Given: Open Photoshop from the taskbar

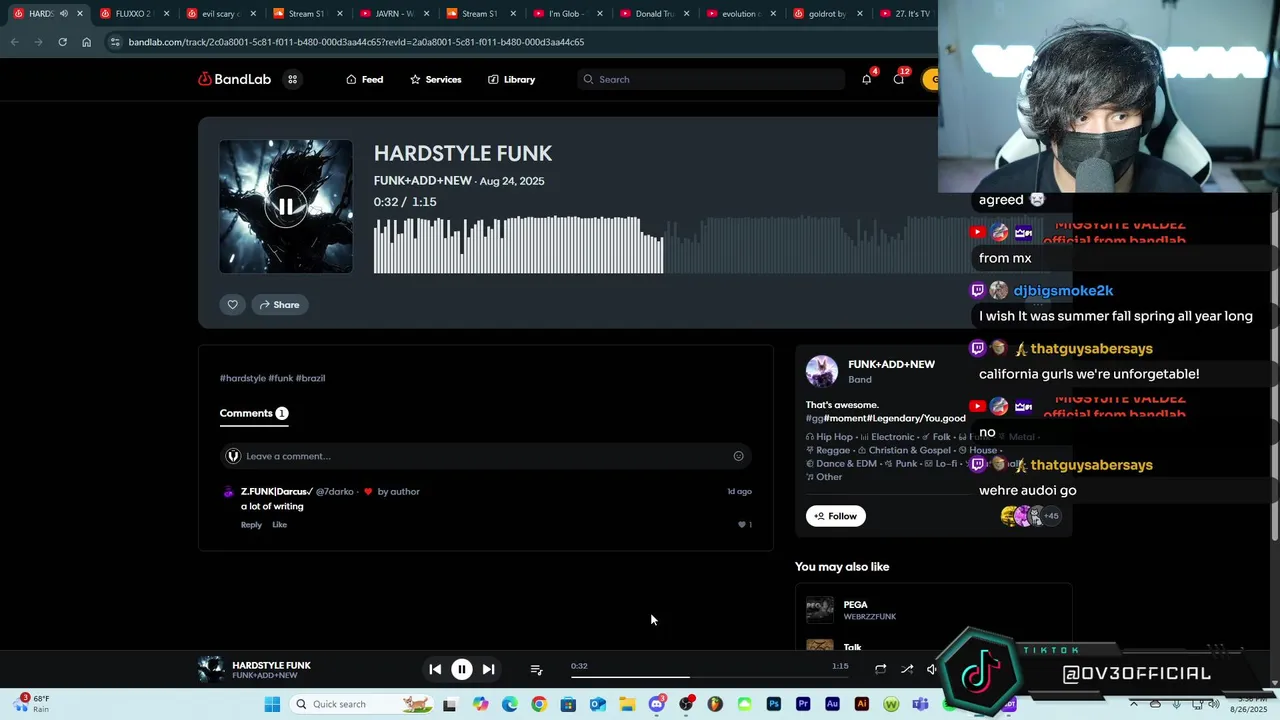Looking at the screenshot, I should tap(774, 704).
